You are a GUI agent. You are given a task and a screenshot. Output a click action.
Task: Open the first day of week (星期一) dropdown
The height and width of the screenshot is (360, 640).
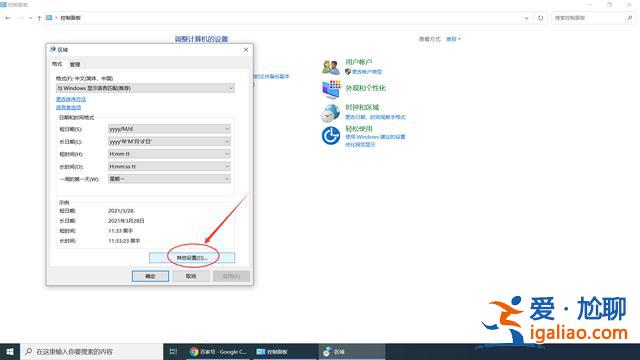coord(169,179)
